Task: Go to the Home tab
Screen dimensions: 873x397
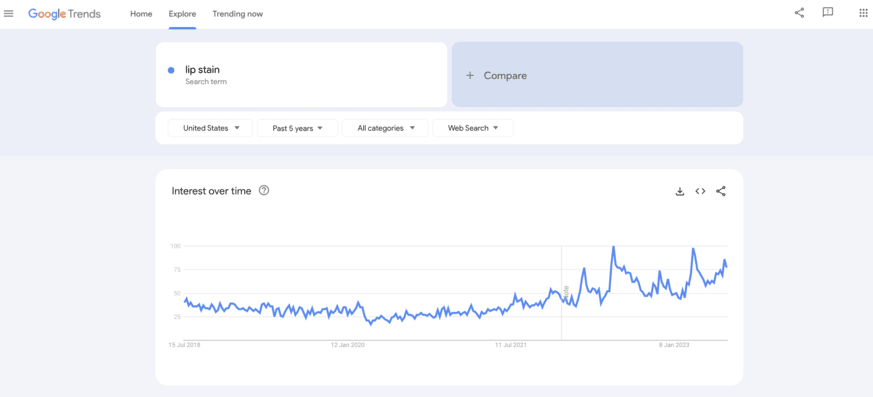Action: coord(141,14)
